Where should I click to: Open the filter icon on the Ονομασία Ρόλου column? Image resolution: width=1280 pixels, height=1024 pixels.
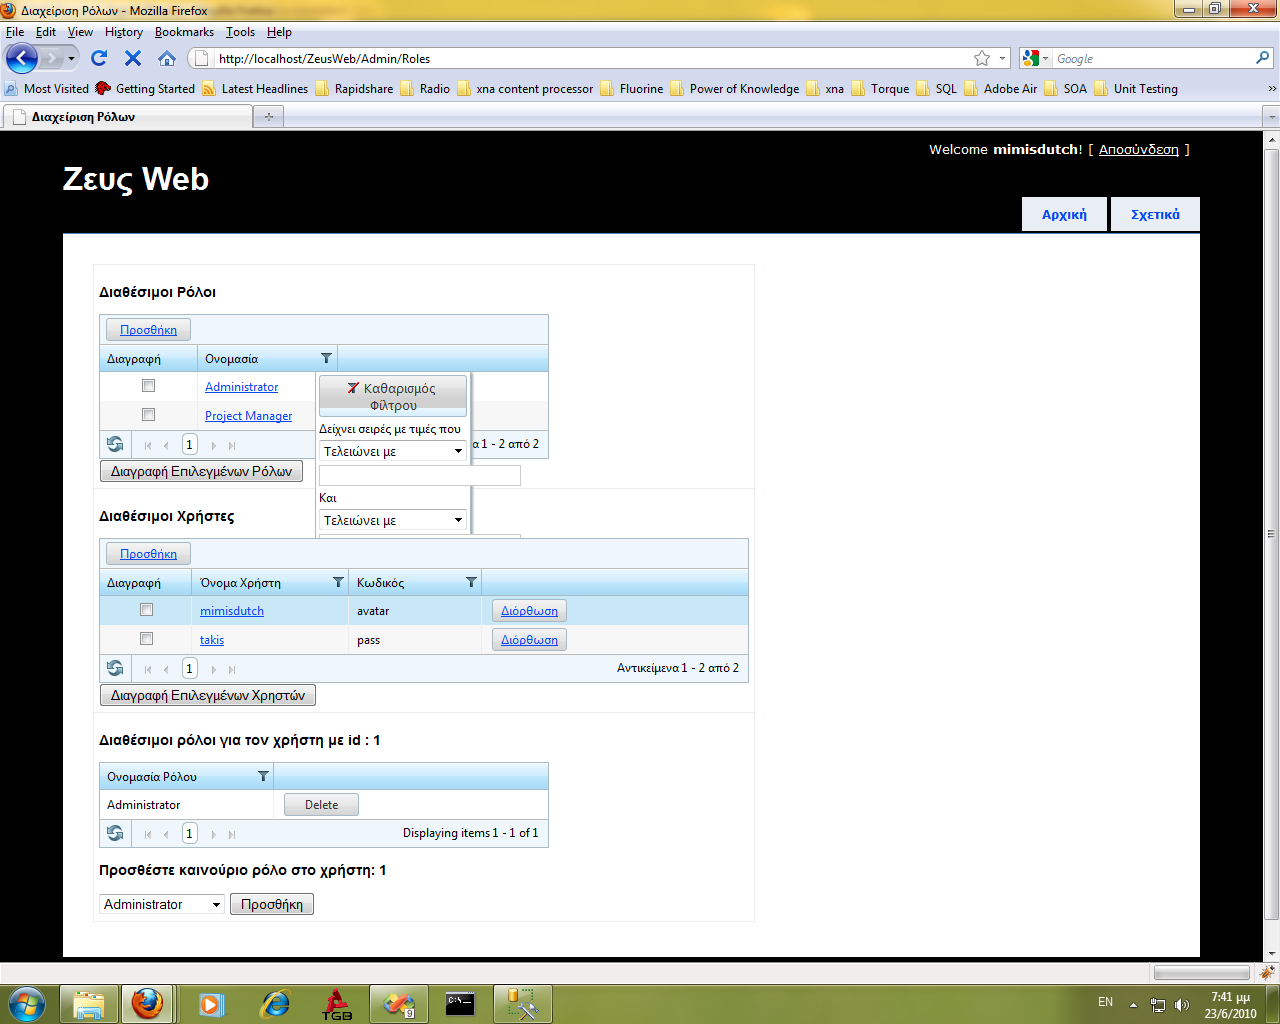click(263, 776)
